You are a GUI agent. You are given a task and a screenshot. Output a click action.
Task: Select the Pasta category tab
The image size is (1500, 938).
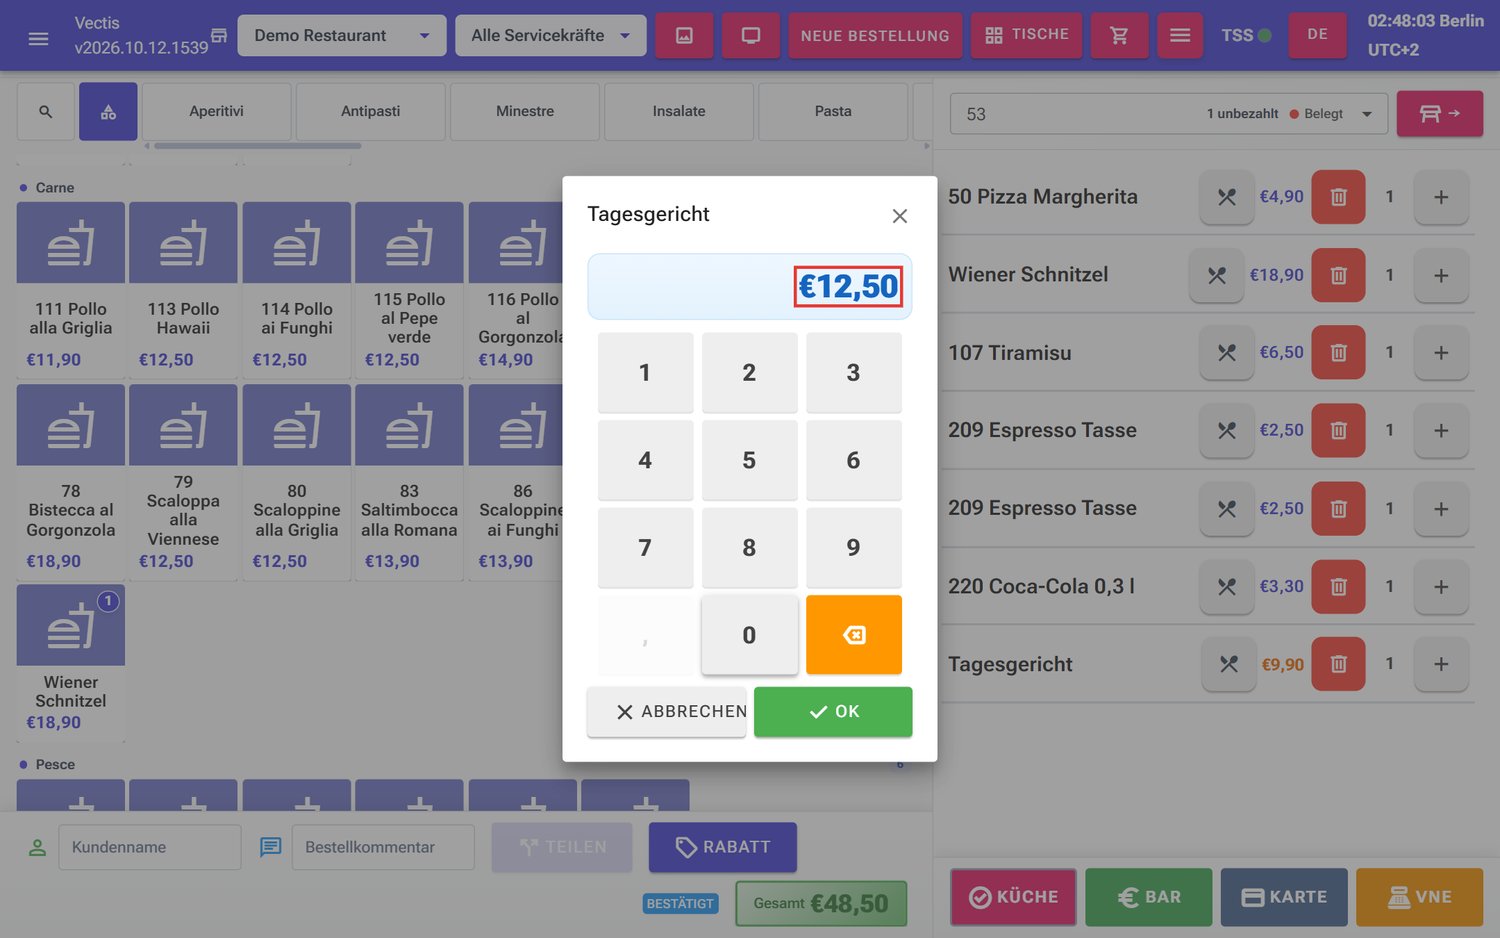tap(833, 111)
